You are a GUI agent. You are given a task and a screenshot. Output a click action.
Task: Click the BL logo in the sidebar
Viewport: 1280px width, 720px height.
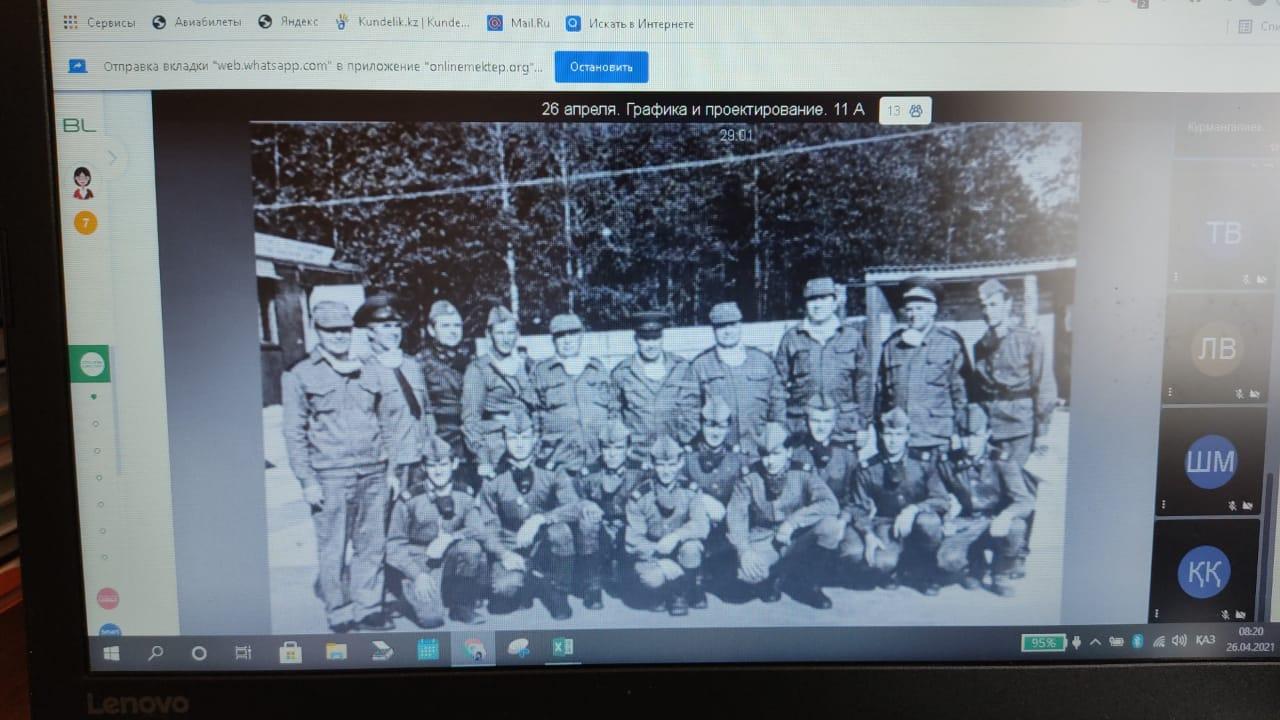point(78,125)
